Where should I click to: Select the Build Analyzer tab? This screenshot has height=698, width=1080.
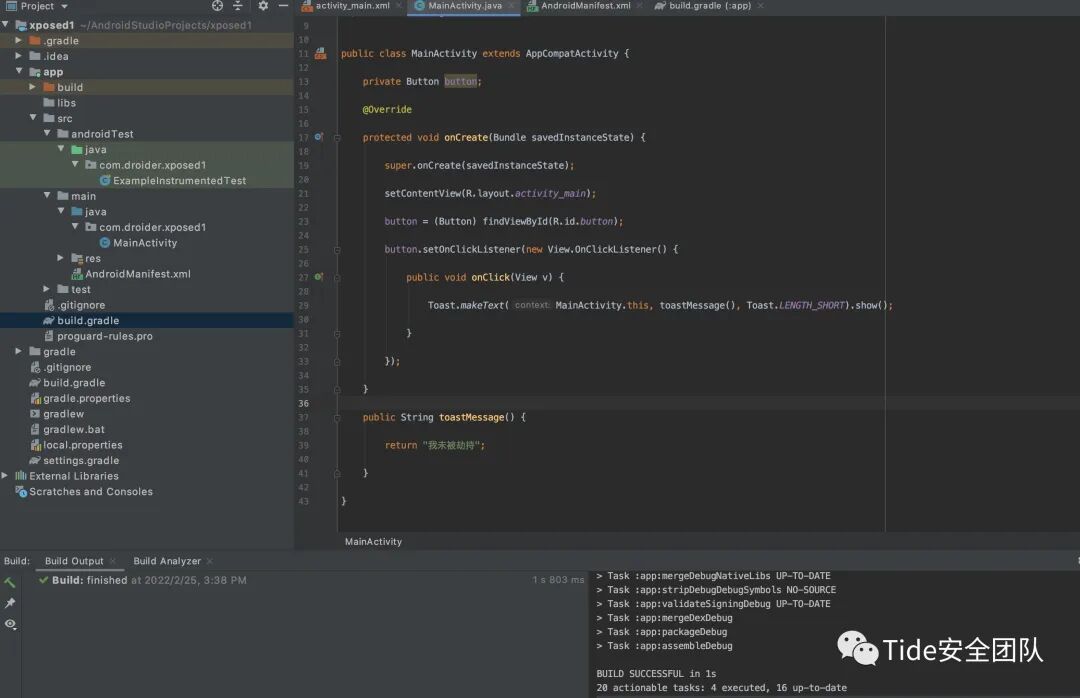(167, 561)
